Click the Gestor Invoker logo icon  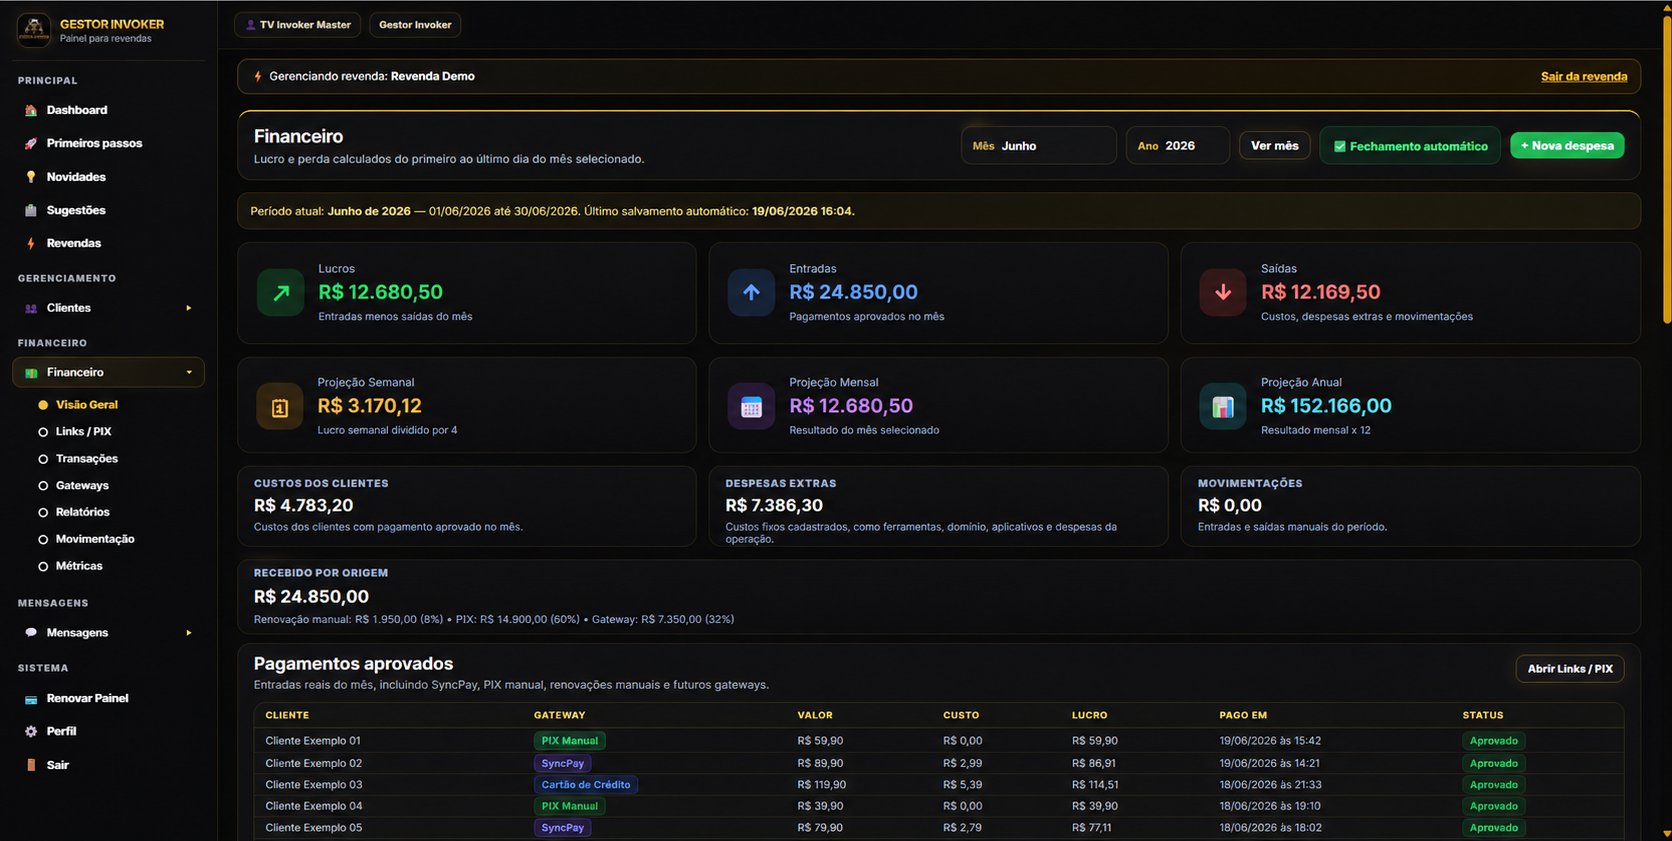click(x=34, y=30)
